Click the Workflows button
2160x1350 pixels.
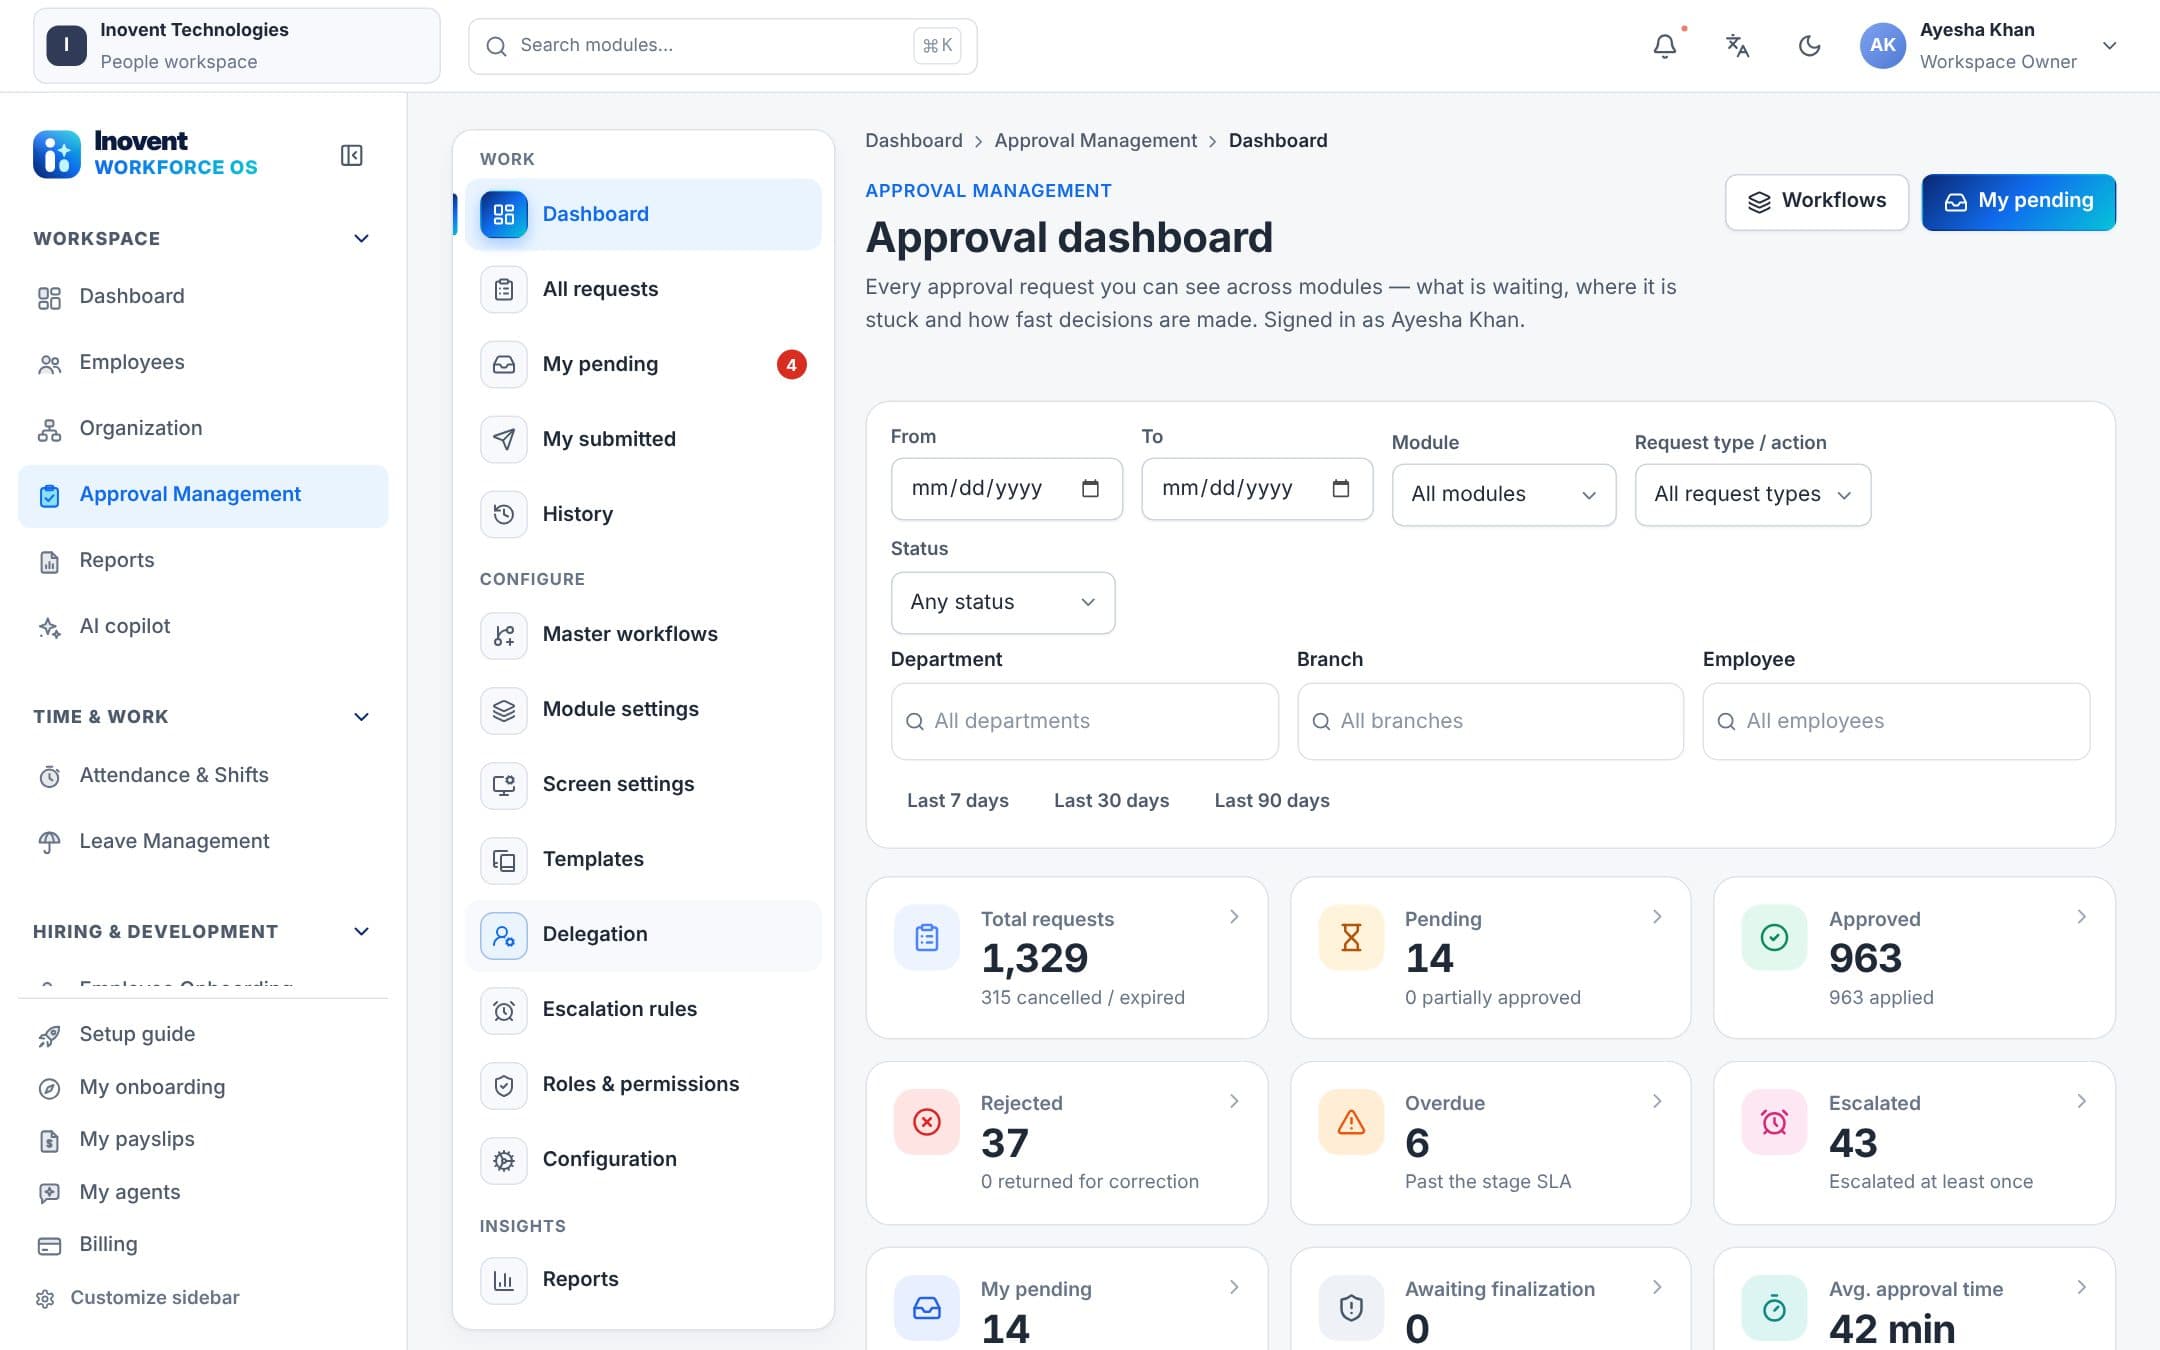pyautogui.click(x=1816, y=202)
